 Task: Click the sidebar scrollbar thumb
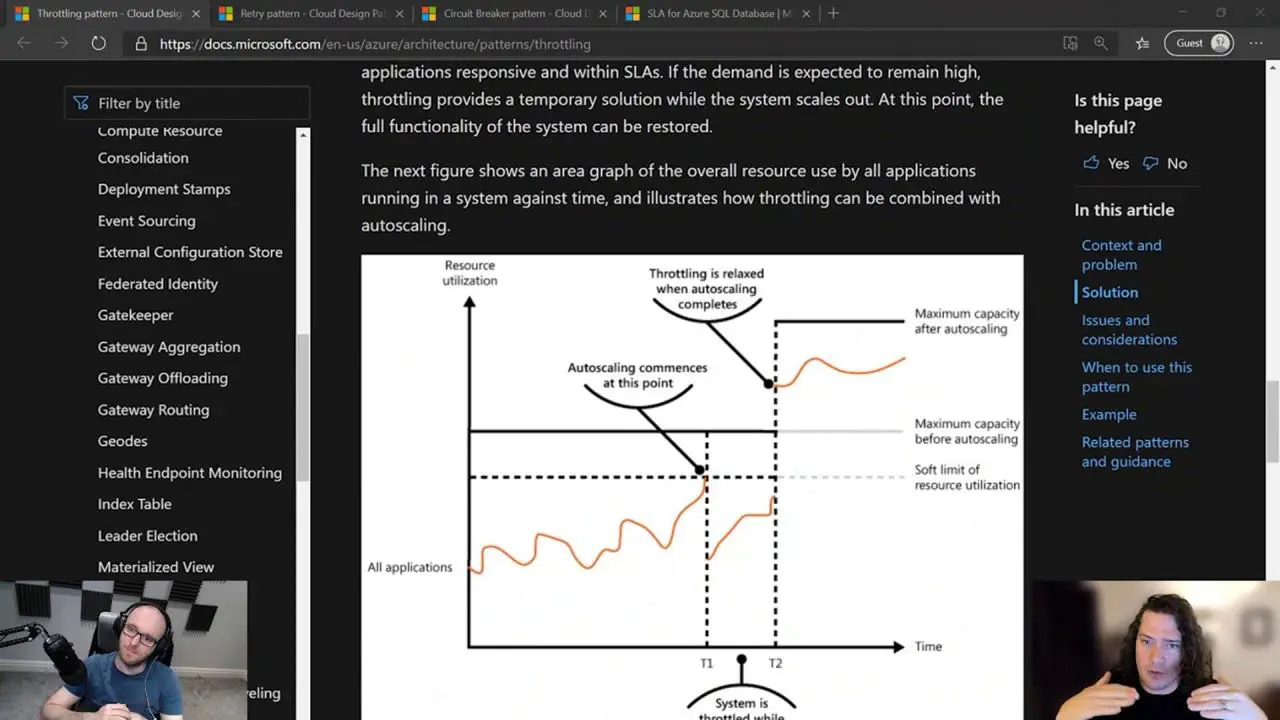303,406
